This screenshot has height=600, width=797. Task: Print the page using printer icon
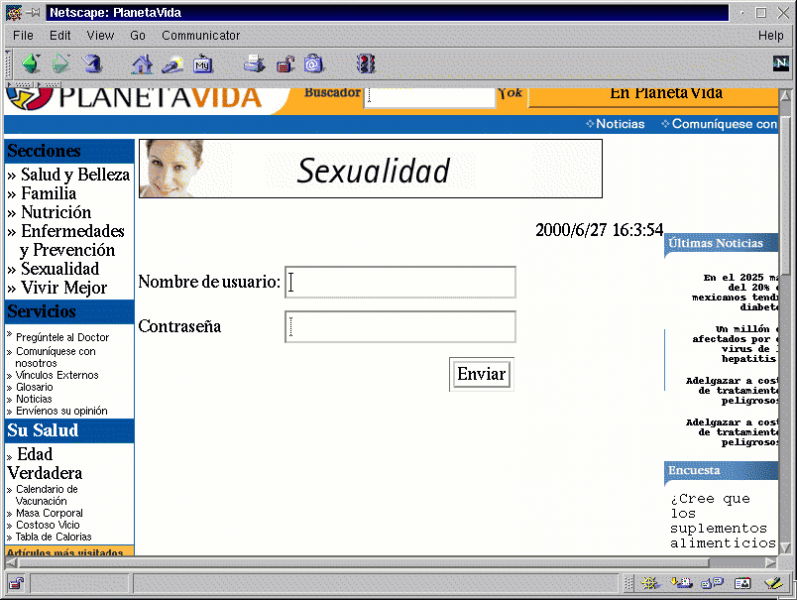coord(254,64)
